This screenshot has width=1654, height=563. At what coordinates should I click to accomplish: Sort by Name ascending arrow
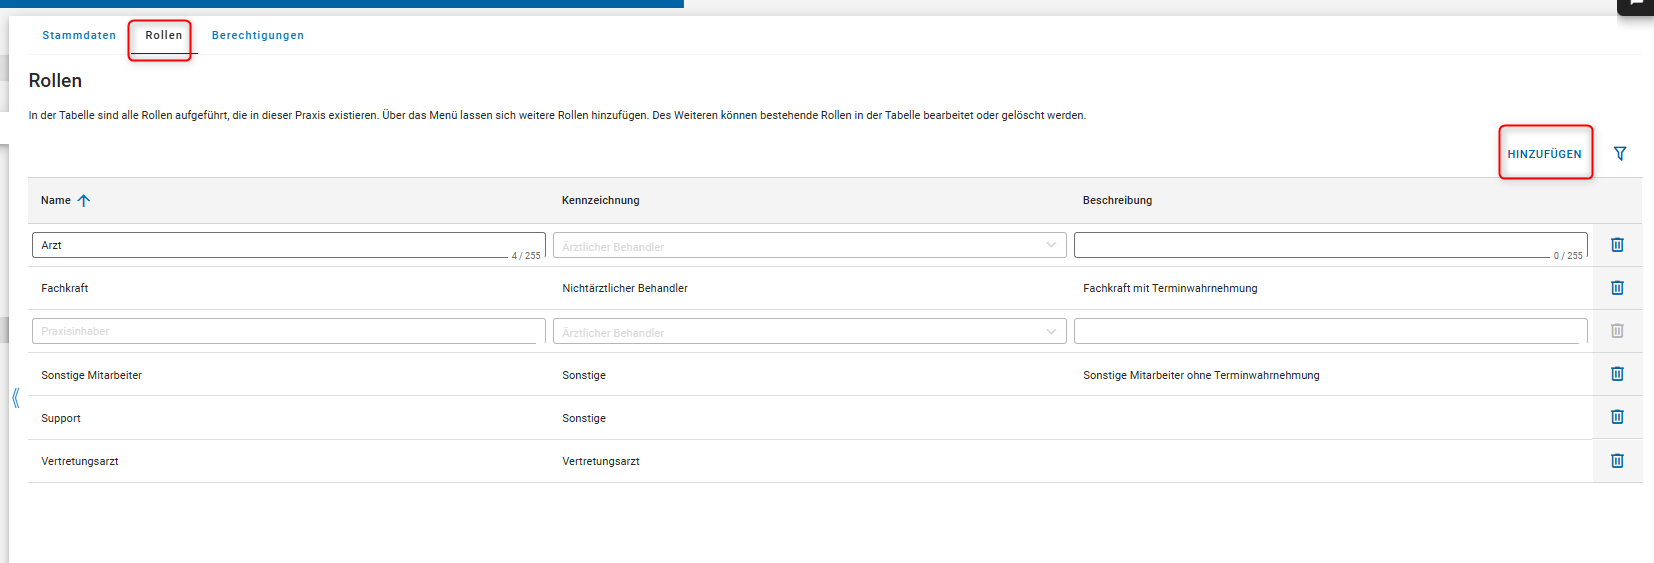tap(84, 201)
